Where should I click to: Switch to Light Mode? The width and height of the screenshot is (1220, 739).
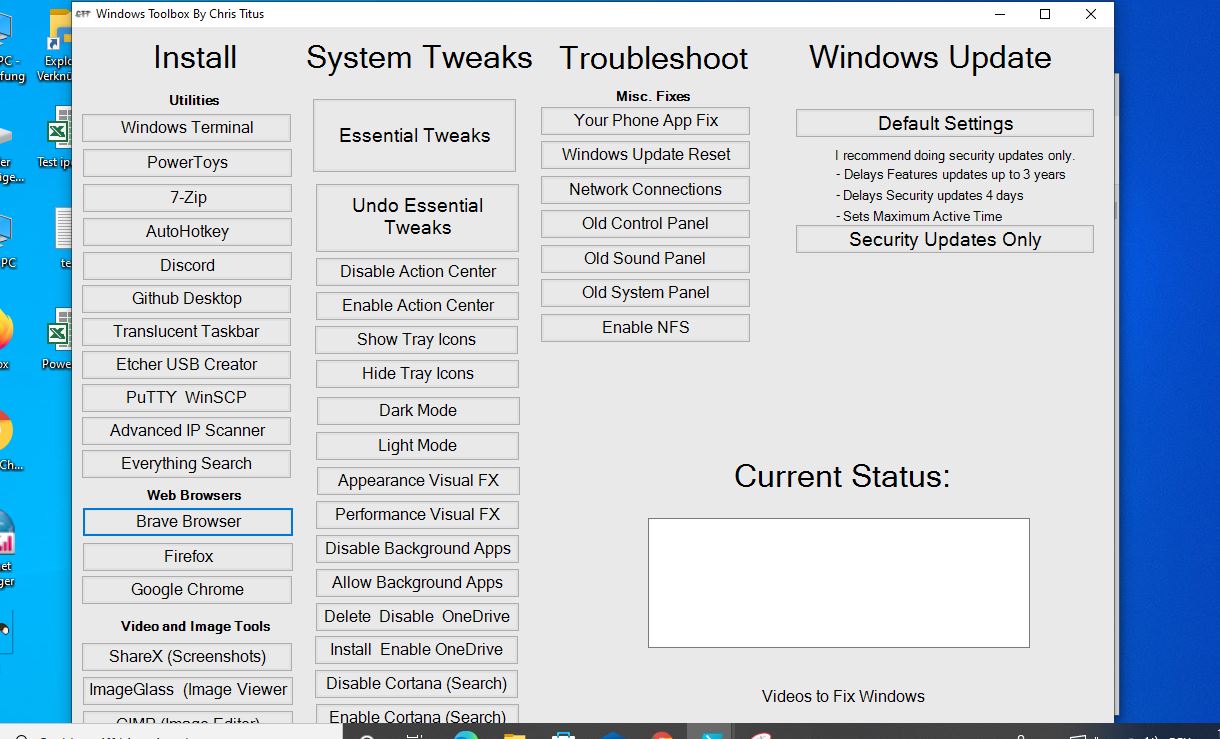click(418, 446)
